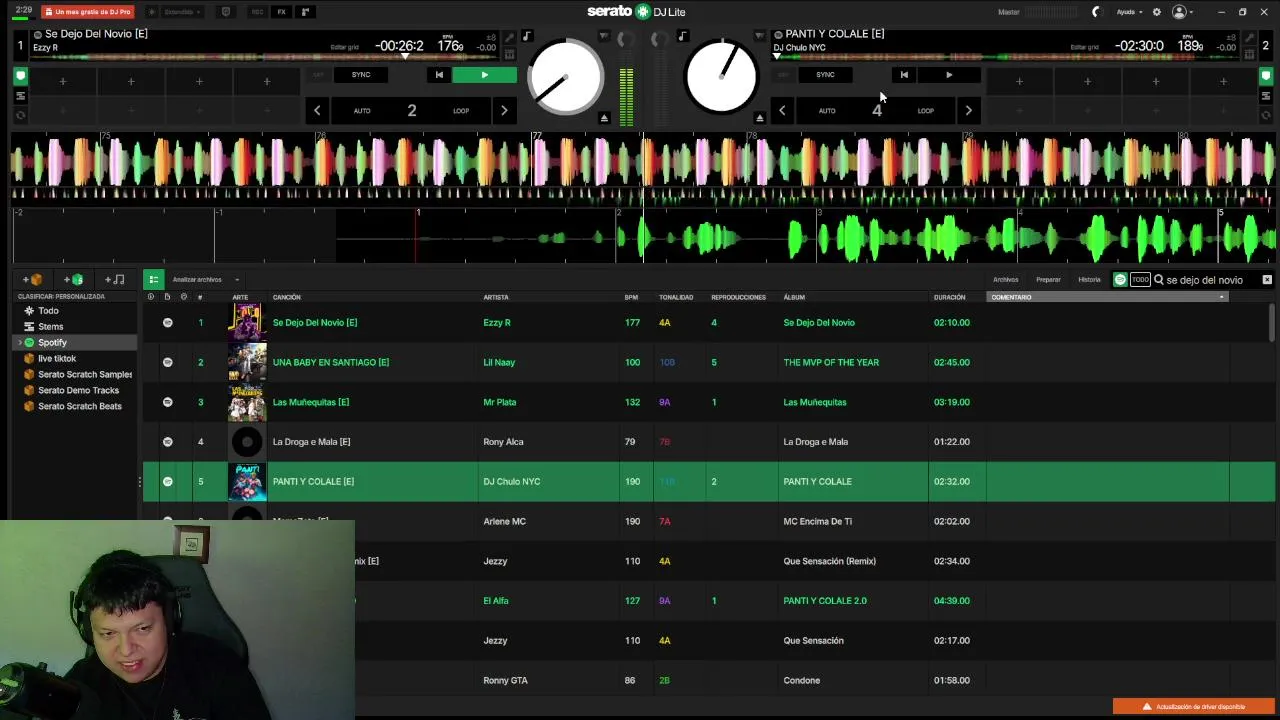Eject the track from deck 2
Image resolution: width=1280 pixels, height=720 pixels.
pos(760,118)
